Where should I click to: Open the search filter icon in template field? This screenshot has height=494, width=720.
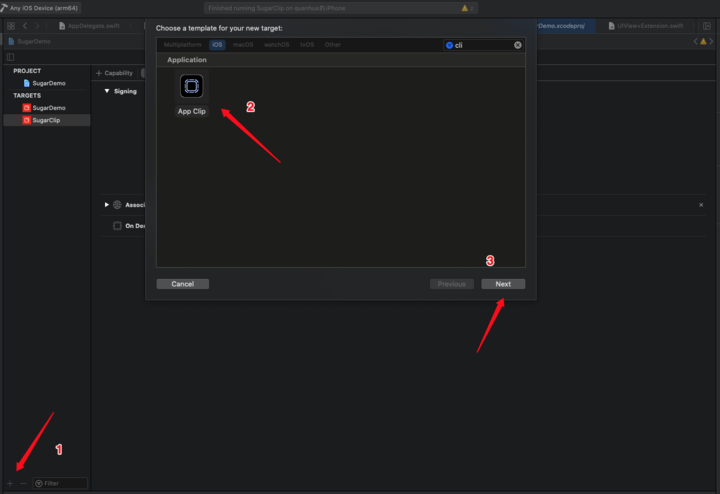pos(449,45)
